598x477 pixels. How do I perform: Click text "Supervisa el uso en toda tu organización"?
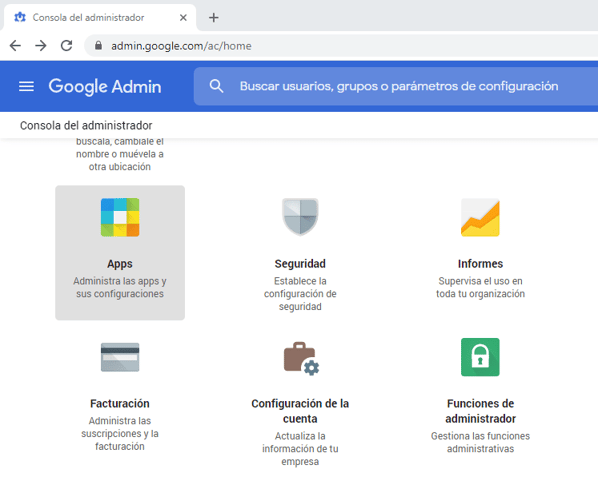tap(480, 287)
